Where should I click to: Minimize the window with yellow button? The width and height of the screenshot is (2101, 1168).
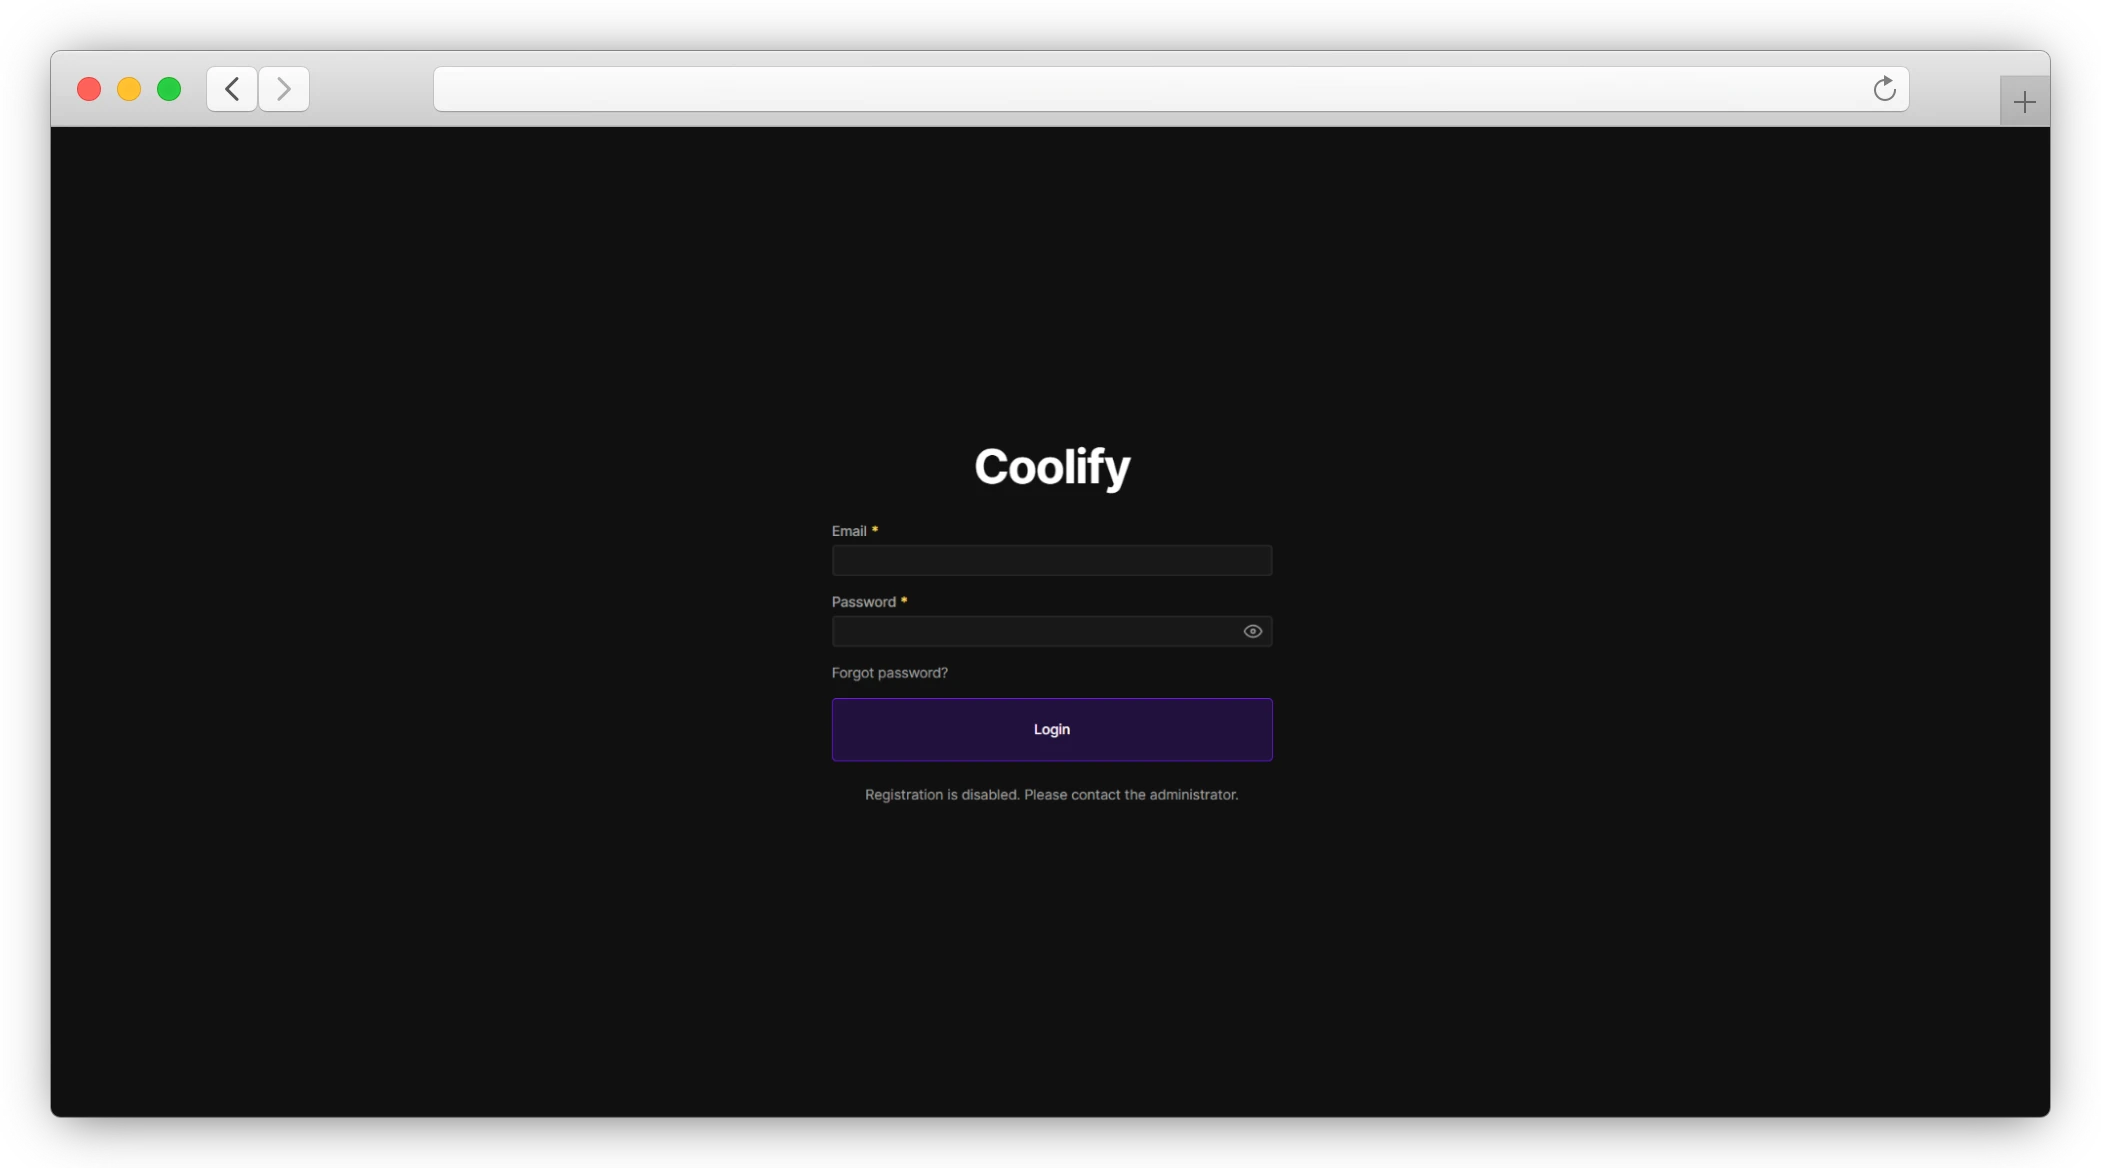tap(129, 89)
